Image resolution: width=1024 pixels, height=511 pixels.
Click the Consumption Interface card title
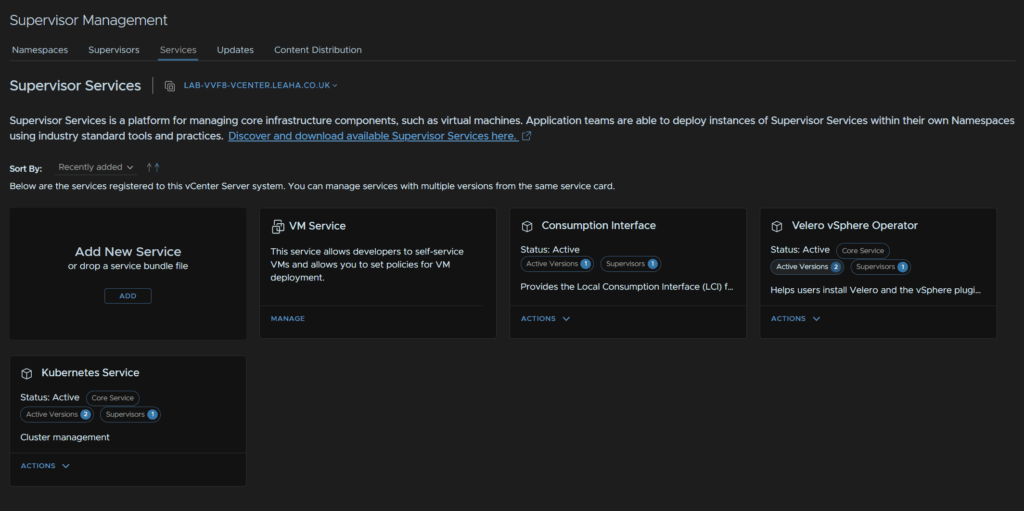pyautogui.click(x=598, y=225)
